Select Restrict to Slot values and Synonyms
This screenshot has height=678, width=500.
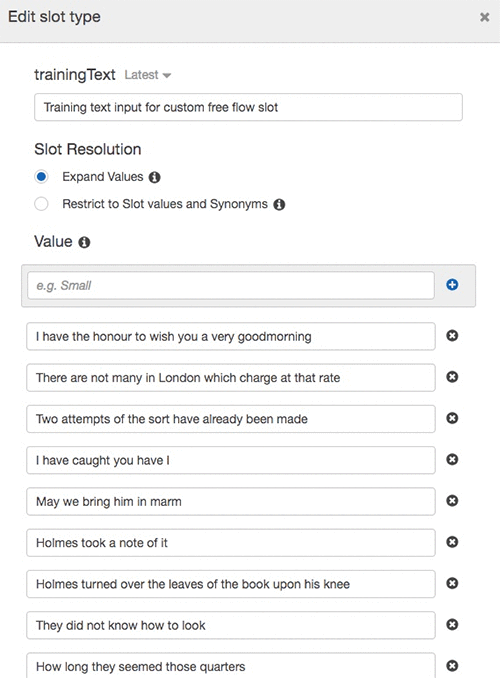tap(42, 204)
